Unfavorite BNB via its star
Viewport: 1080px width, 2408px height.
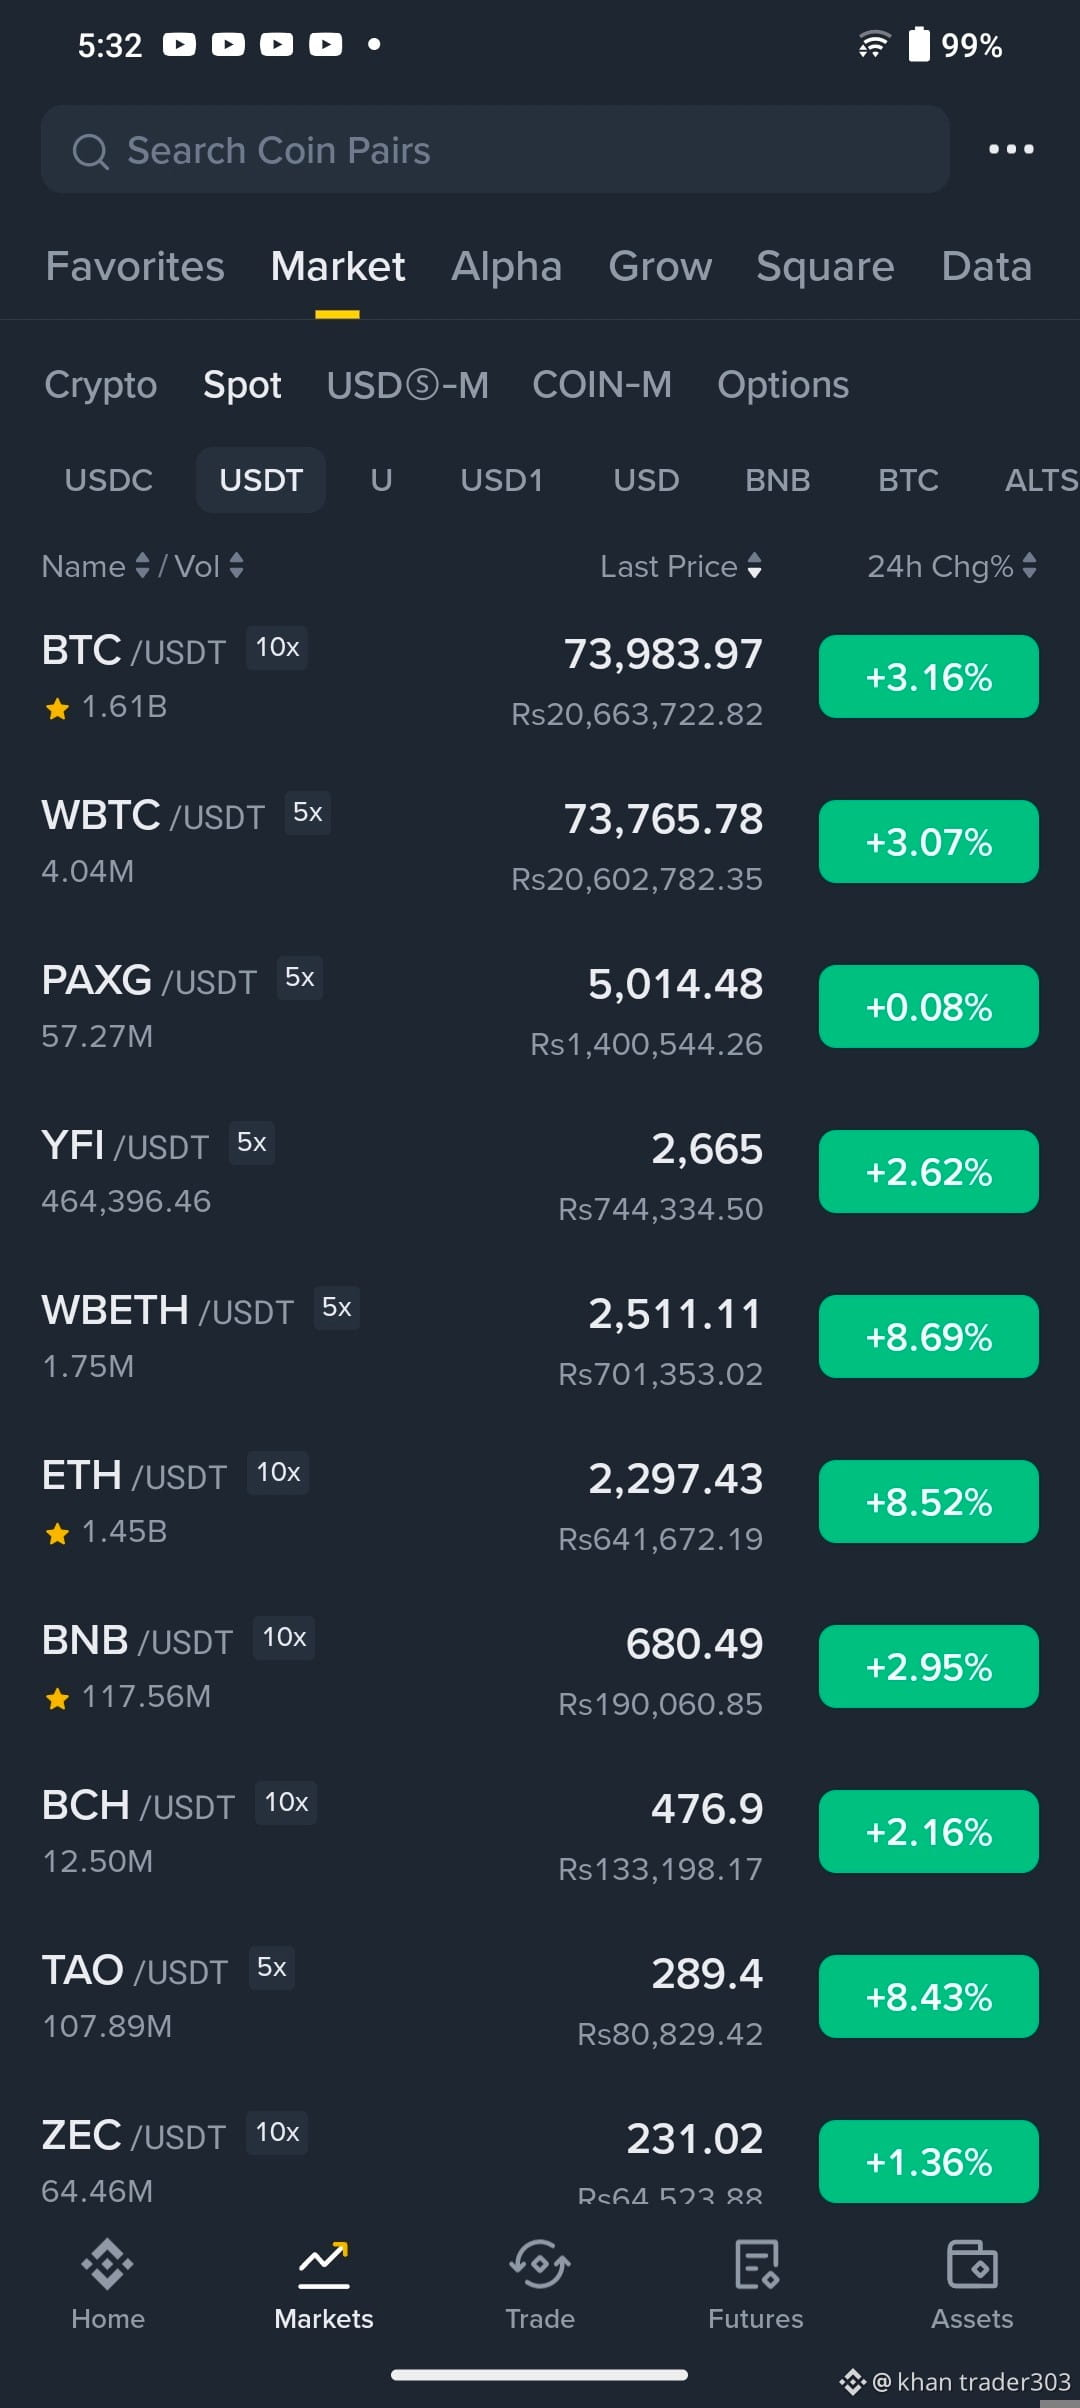click(x=57, y=1699)
